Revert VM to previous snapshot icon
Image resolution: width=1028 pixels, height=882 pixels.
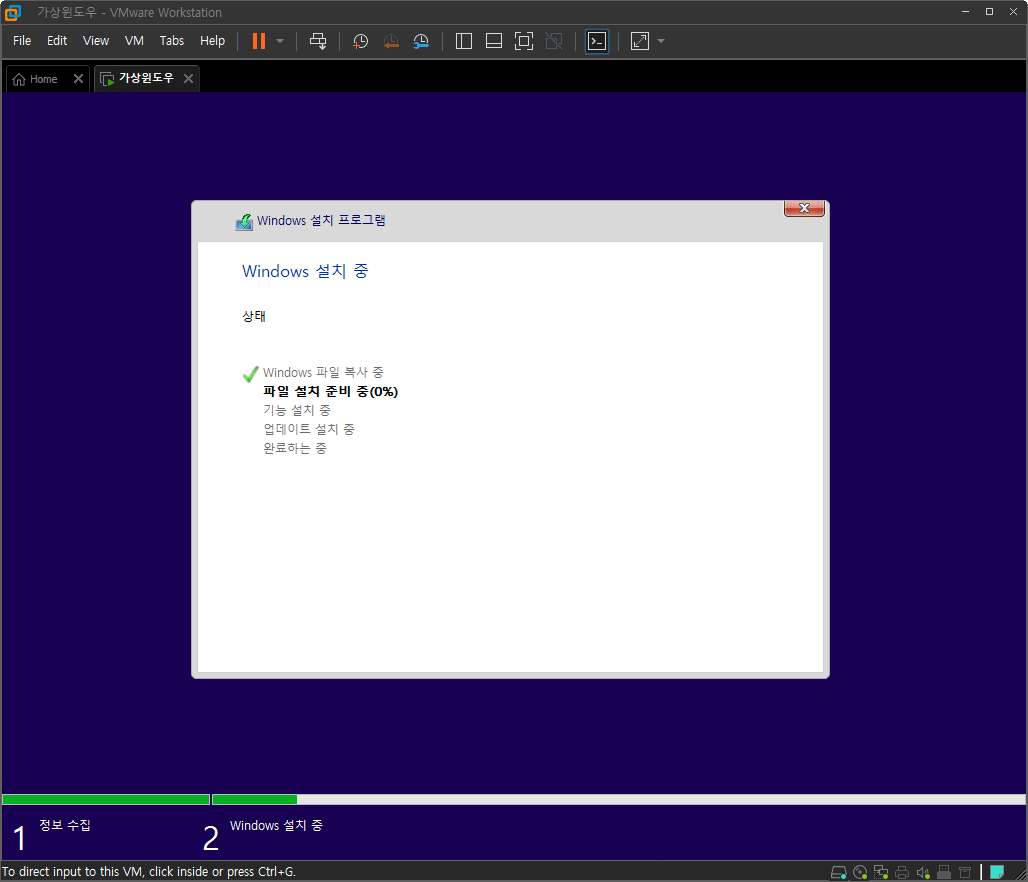[x=391, y=41]
